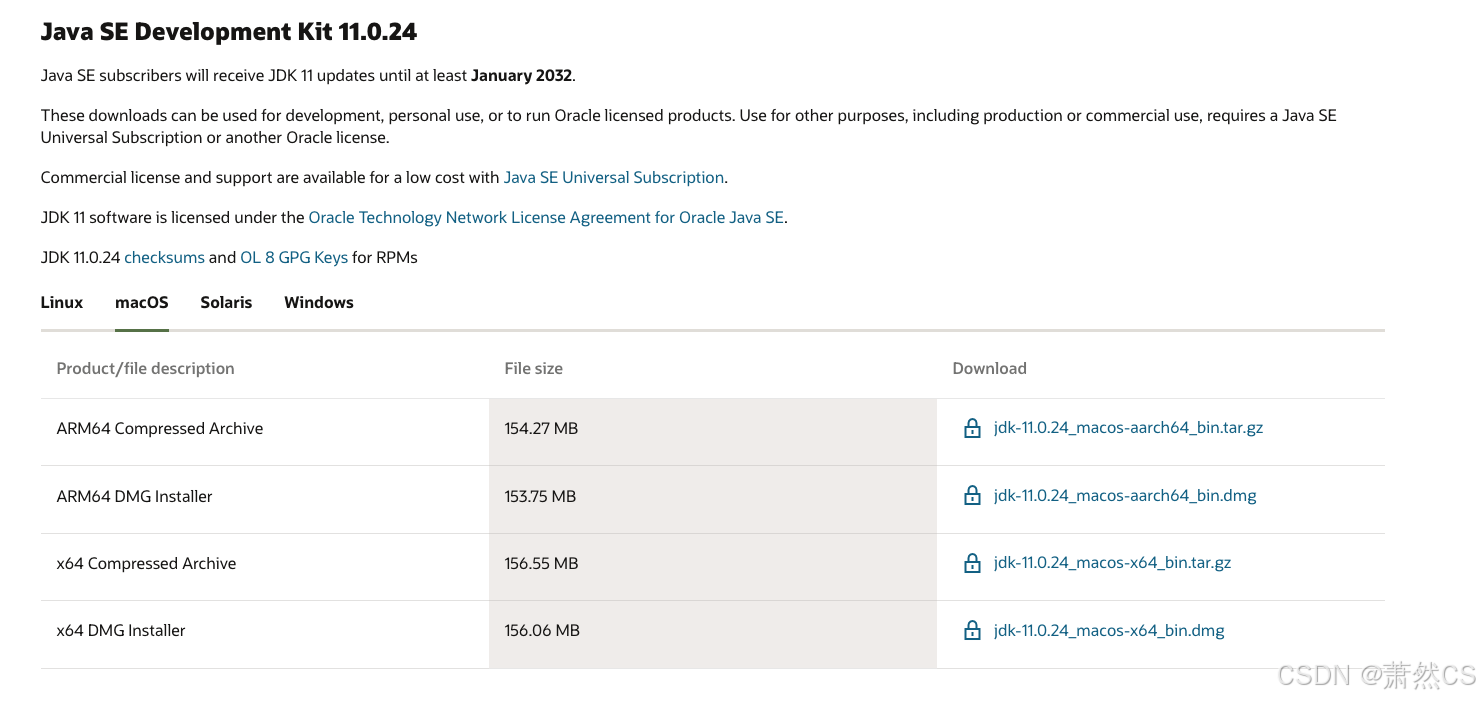Click the bold 'January 2032' text
The height and width of the screenshot is (701, 1480).
(x=521, y=75)
